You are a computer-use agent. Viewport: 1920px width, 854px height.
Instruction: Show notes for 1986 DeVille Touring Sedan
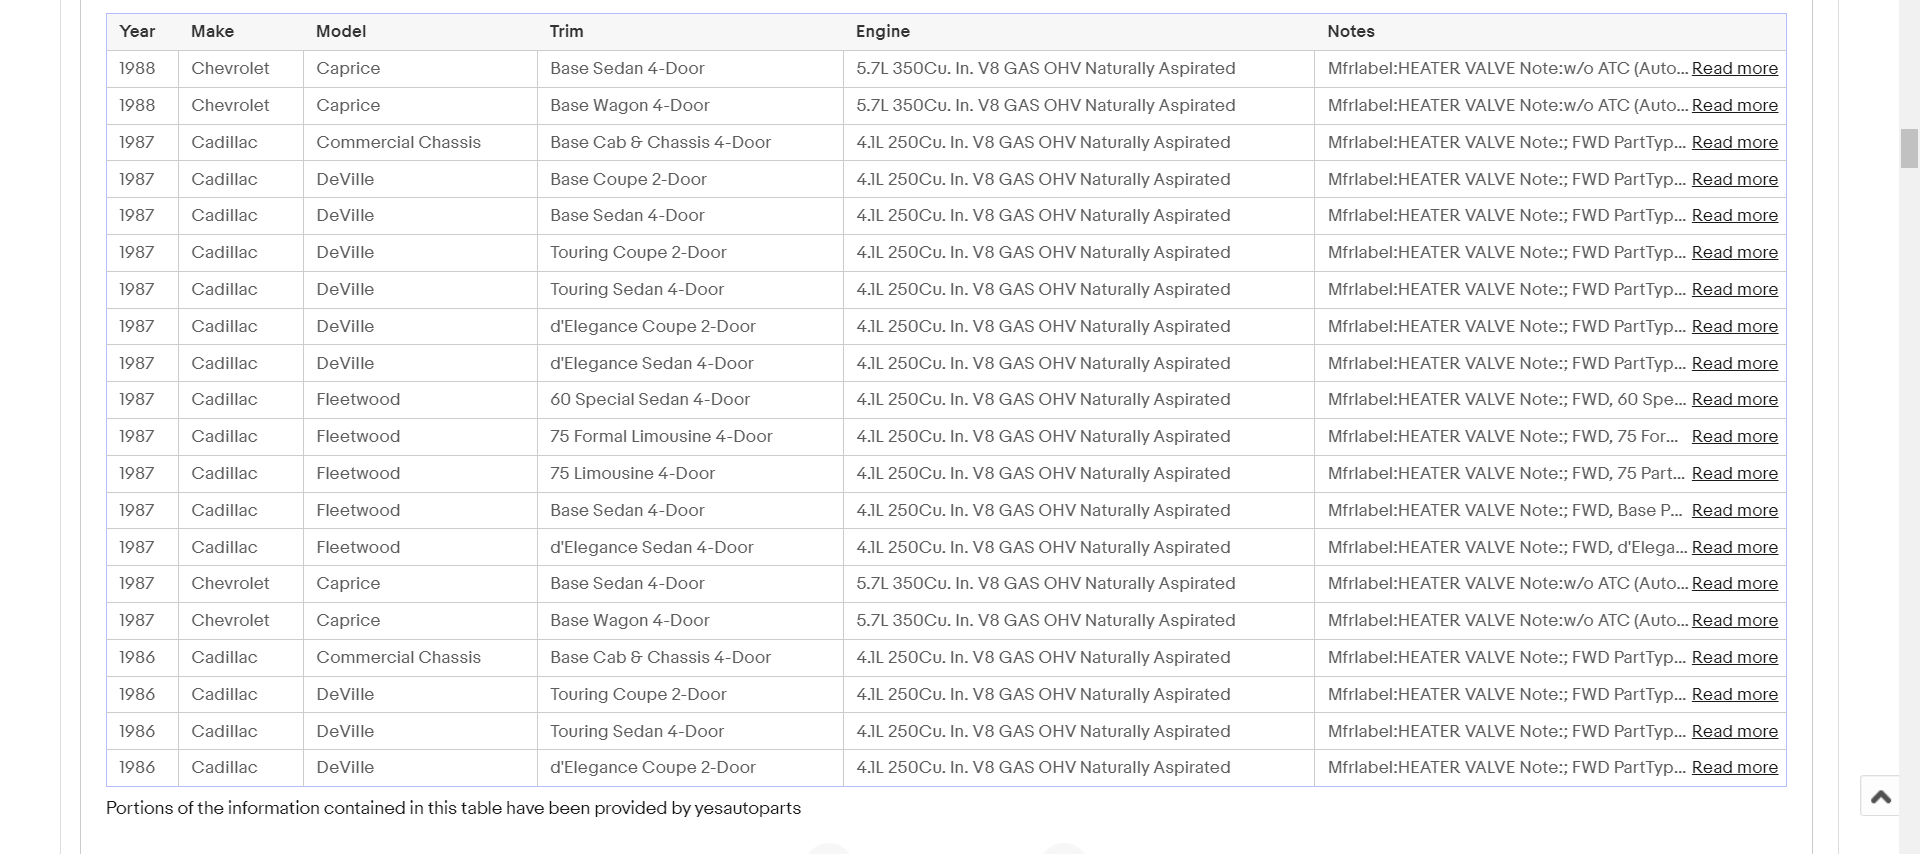click(1734, 732)
